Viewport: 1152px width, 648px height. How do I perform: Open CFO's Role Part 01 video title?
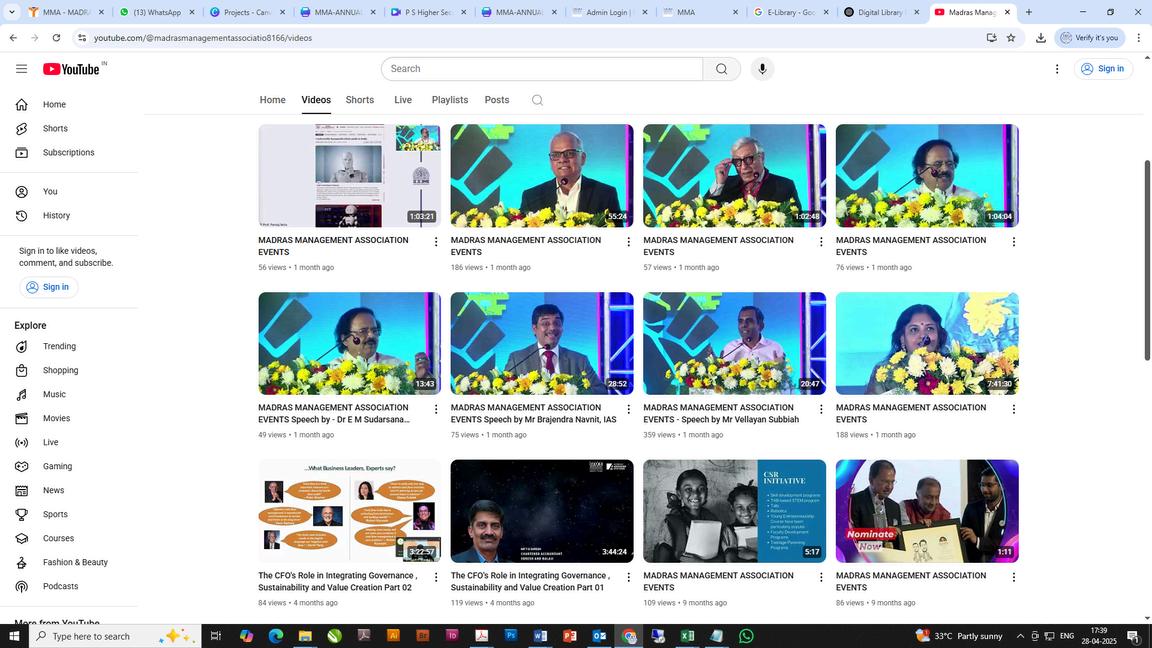click(x=530, y=581)
